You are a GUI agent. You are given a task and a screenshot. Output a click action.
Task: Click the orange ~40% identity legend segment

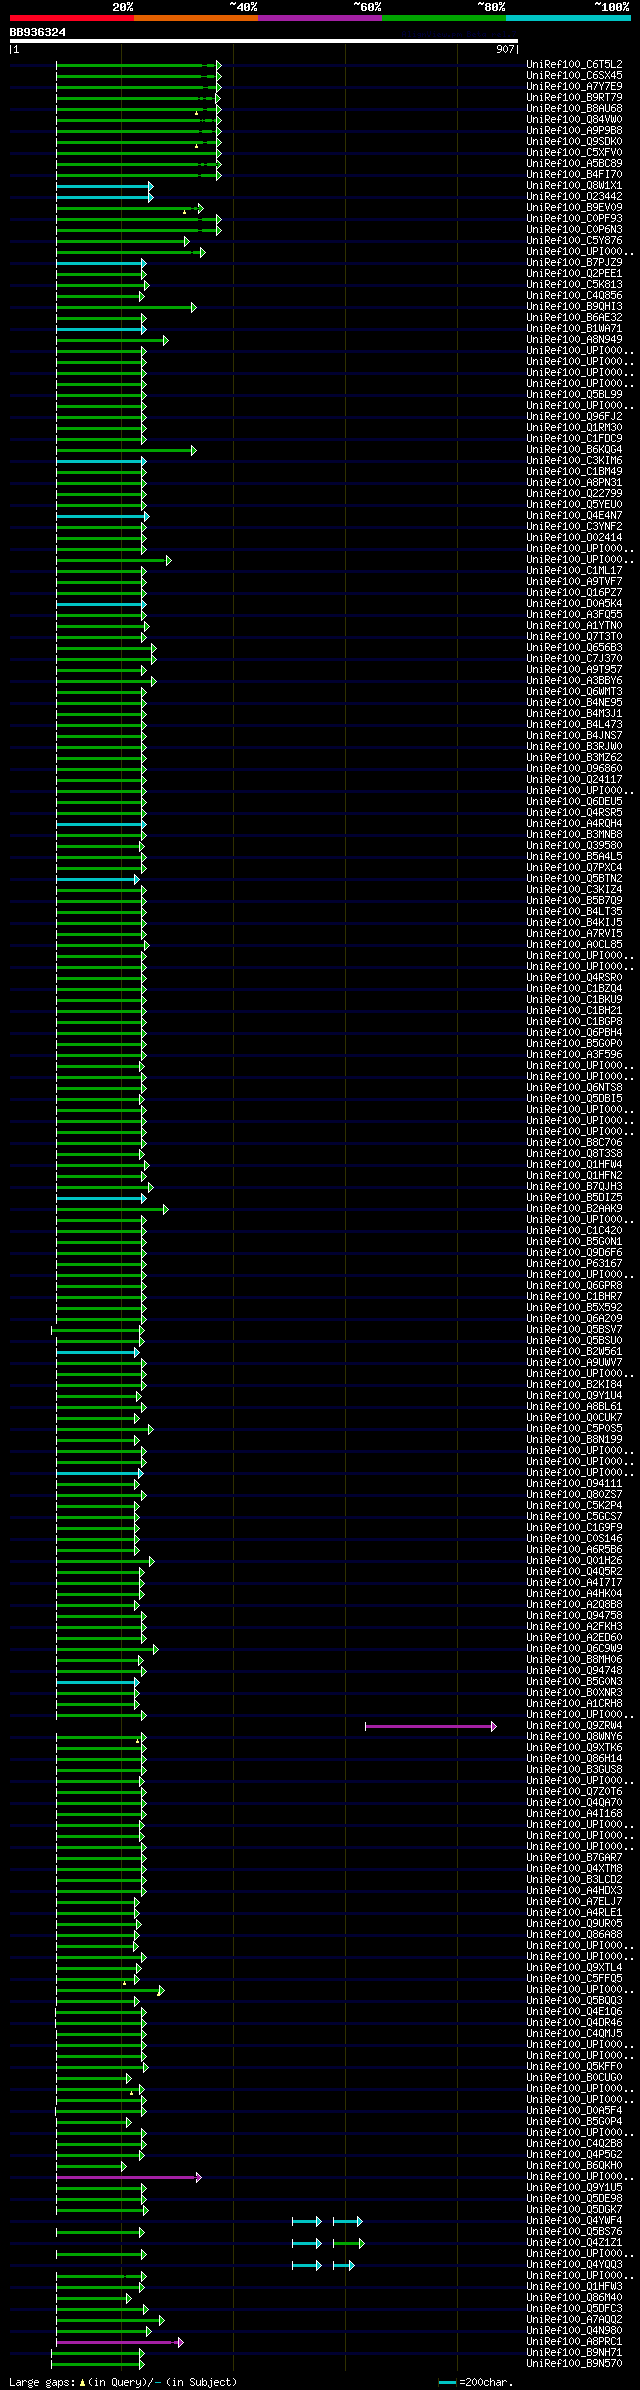pyautogui.click(x=196, y=18)
